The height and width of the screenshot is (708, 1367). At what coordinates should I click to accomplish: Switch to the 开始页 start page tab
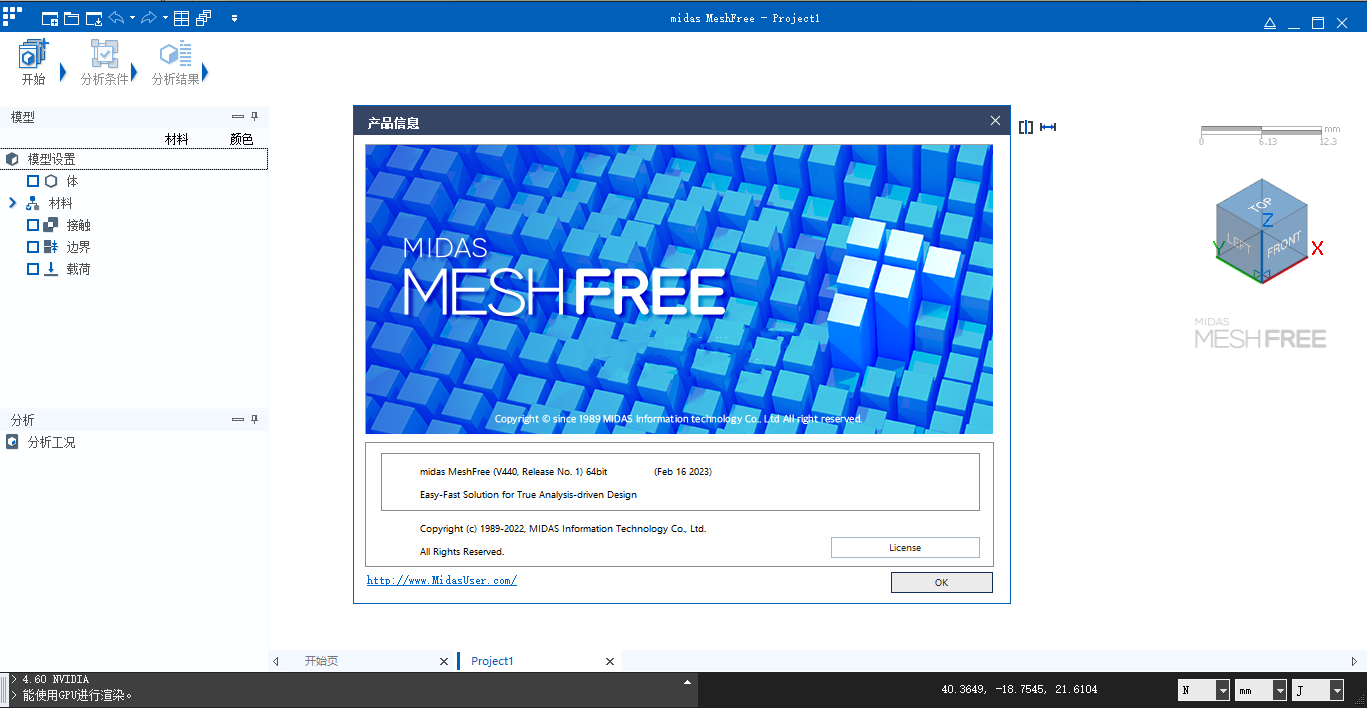coord(322,661)
